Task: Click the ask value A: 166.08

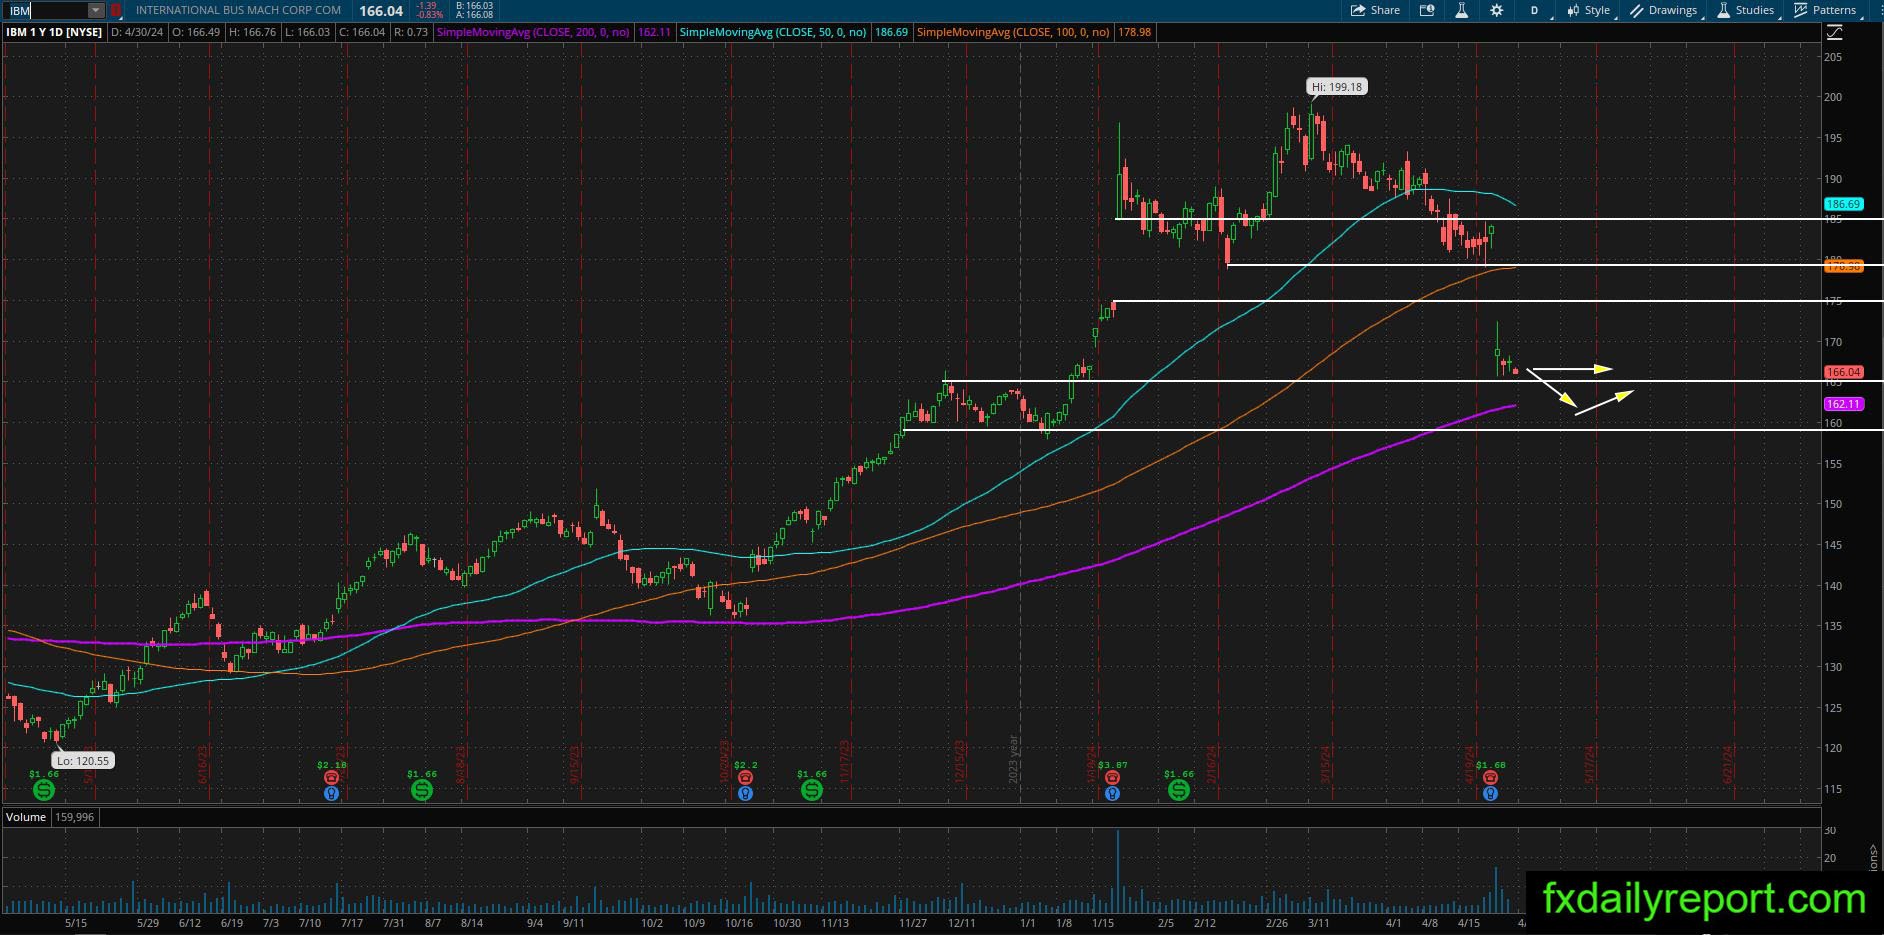Action: (473, 15)
